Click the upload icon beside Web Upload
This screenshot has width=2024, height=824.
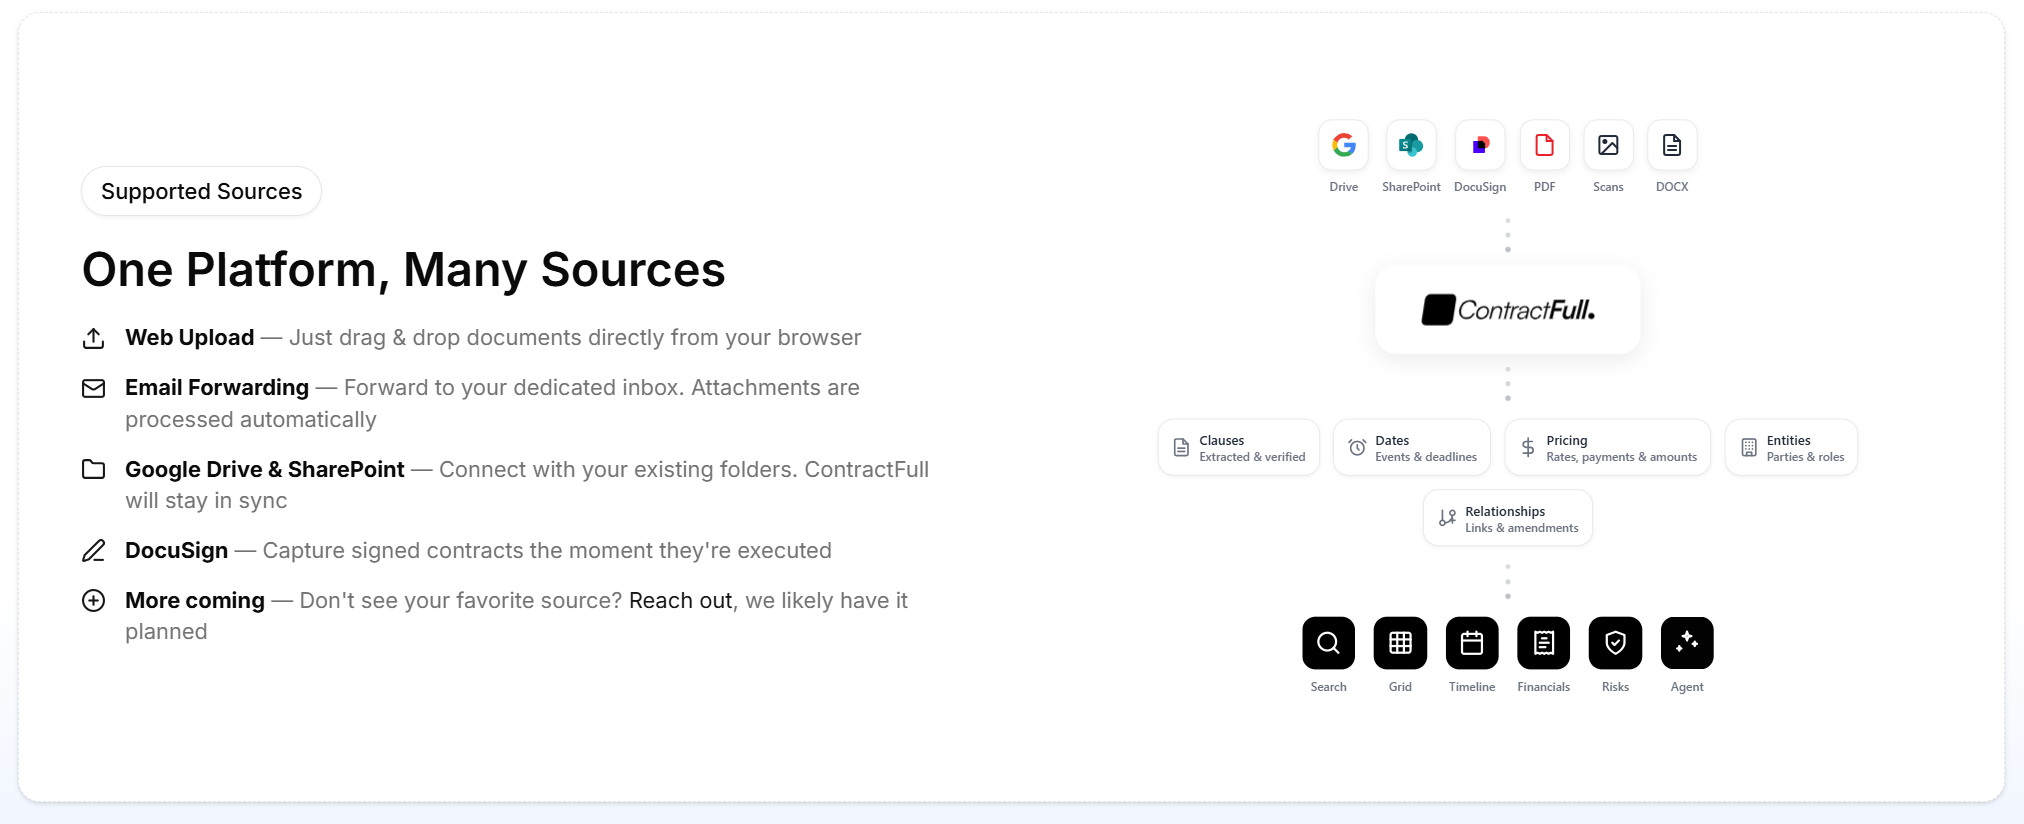[93, 338]
